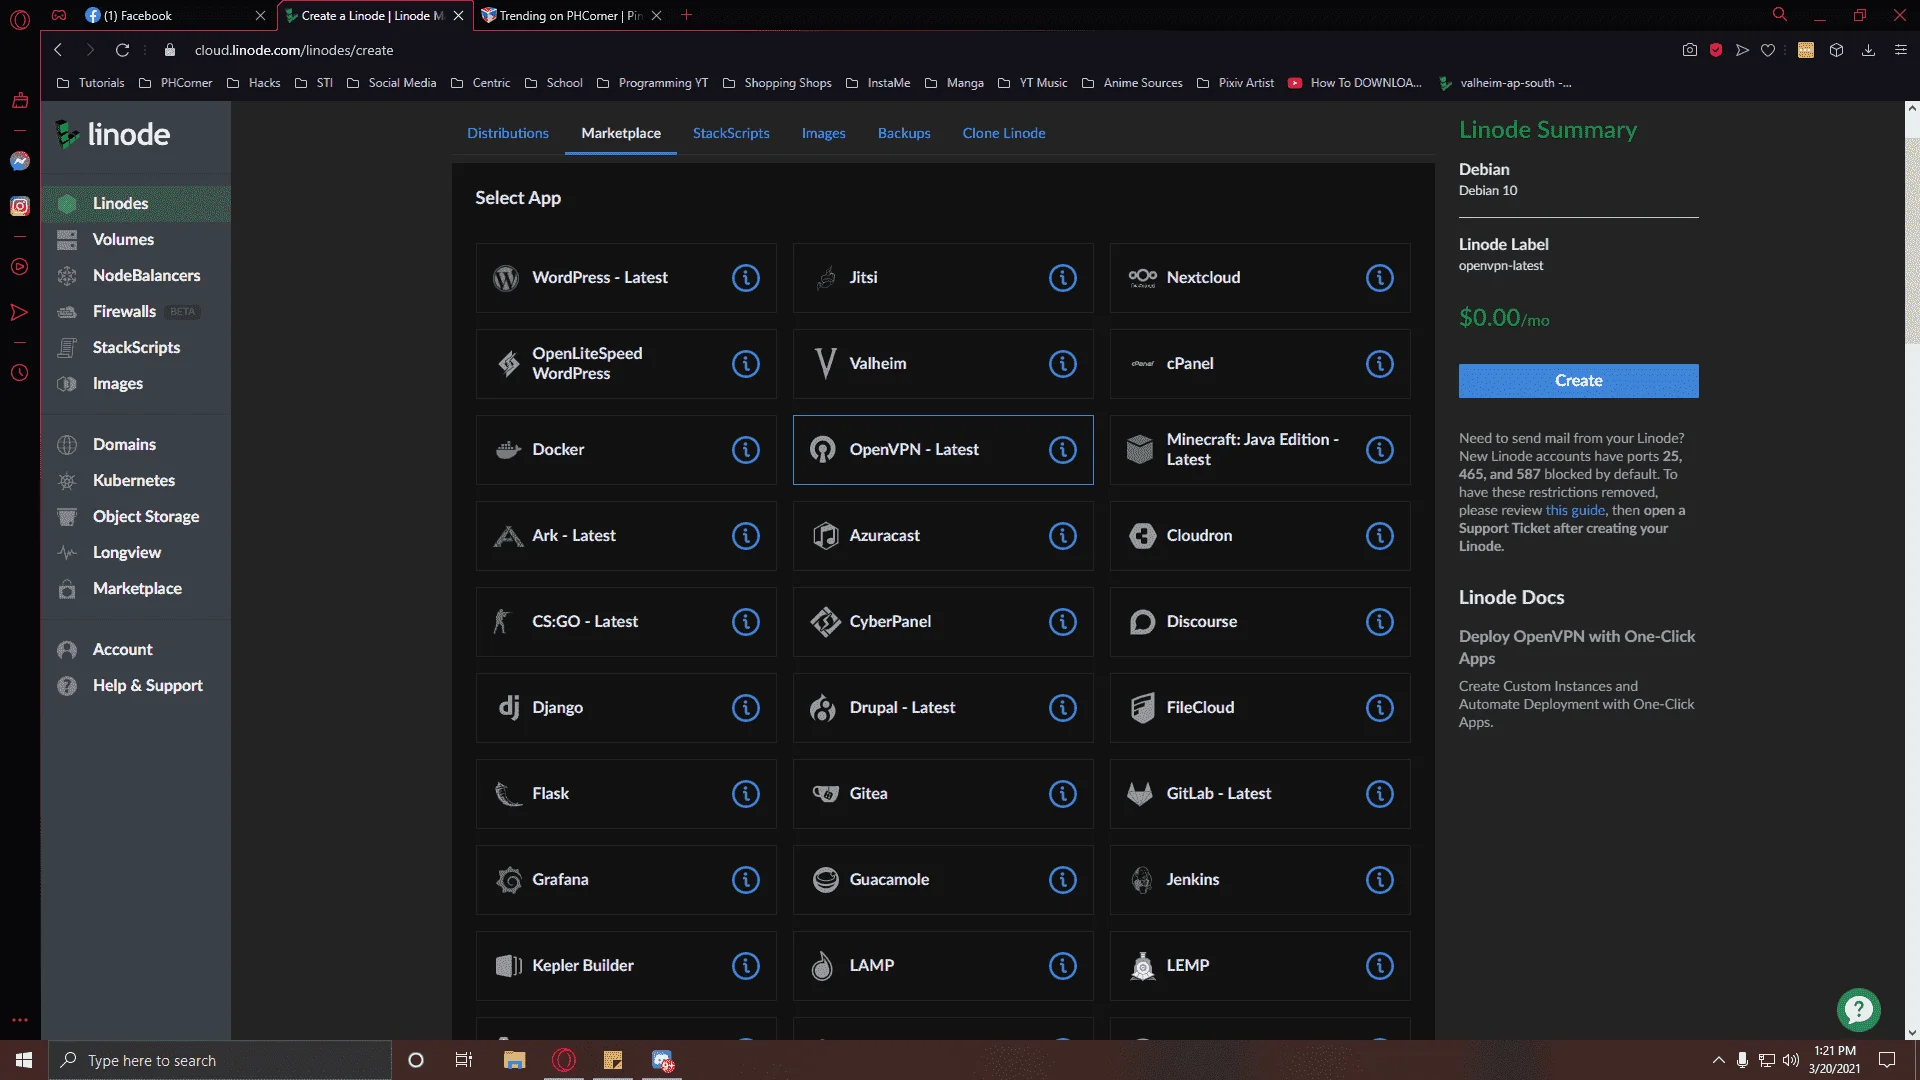Navigate to Firewalls in sidebar
1920x1080 pixels.
coord(136,312)
